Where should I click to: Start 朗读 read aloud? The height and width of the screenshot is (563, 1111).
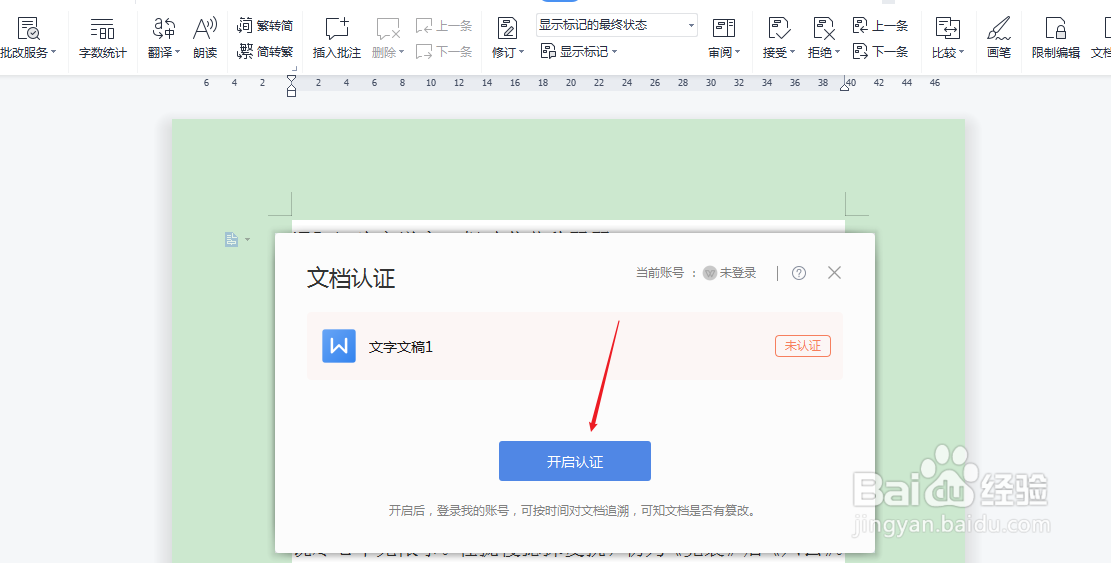click(x=205, y=38)
